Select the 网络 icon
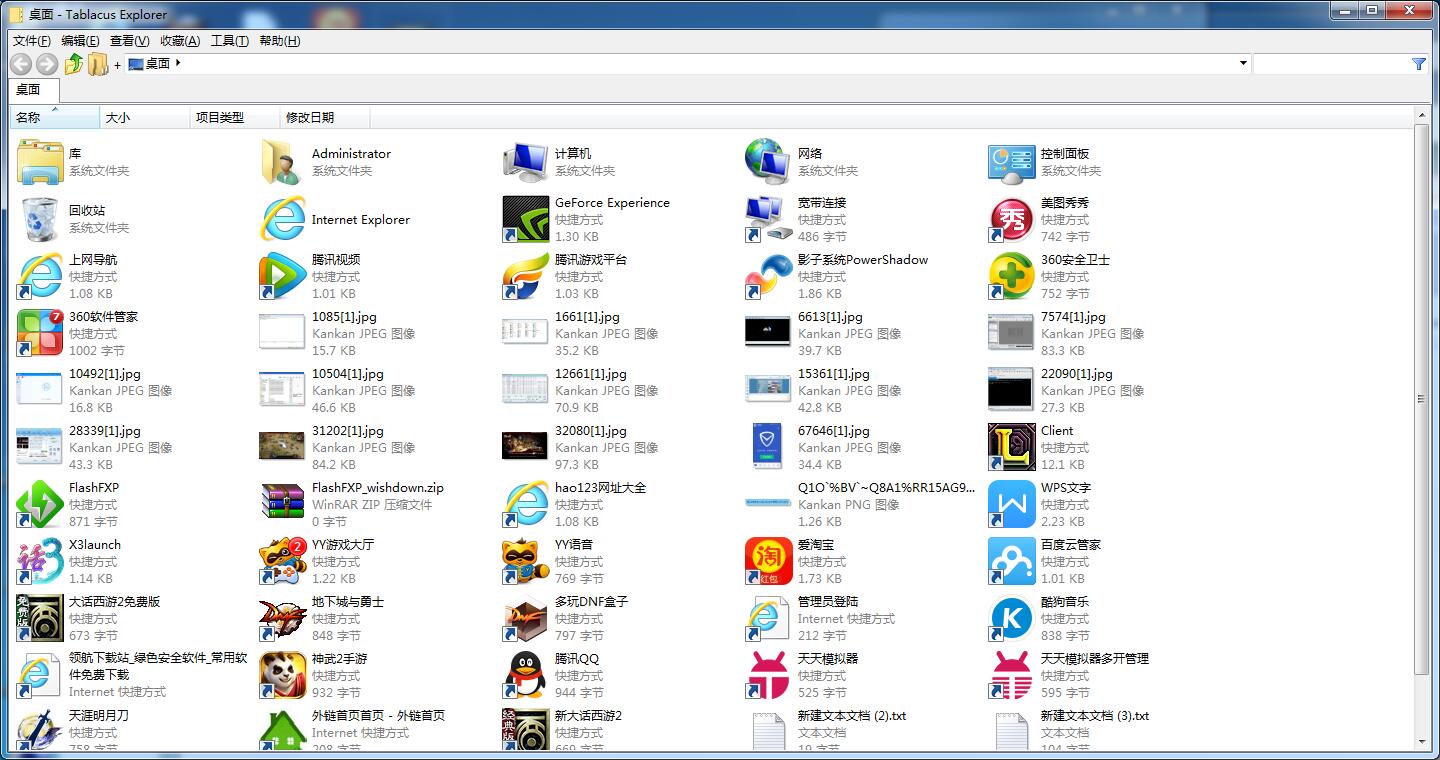Screen dimensions: 1440x760 click(x=769, y=162)
